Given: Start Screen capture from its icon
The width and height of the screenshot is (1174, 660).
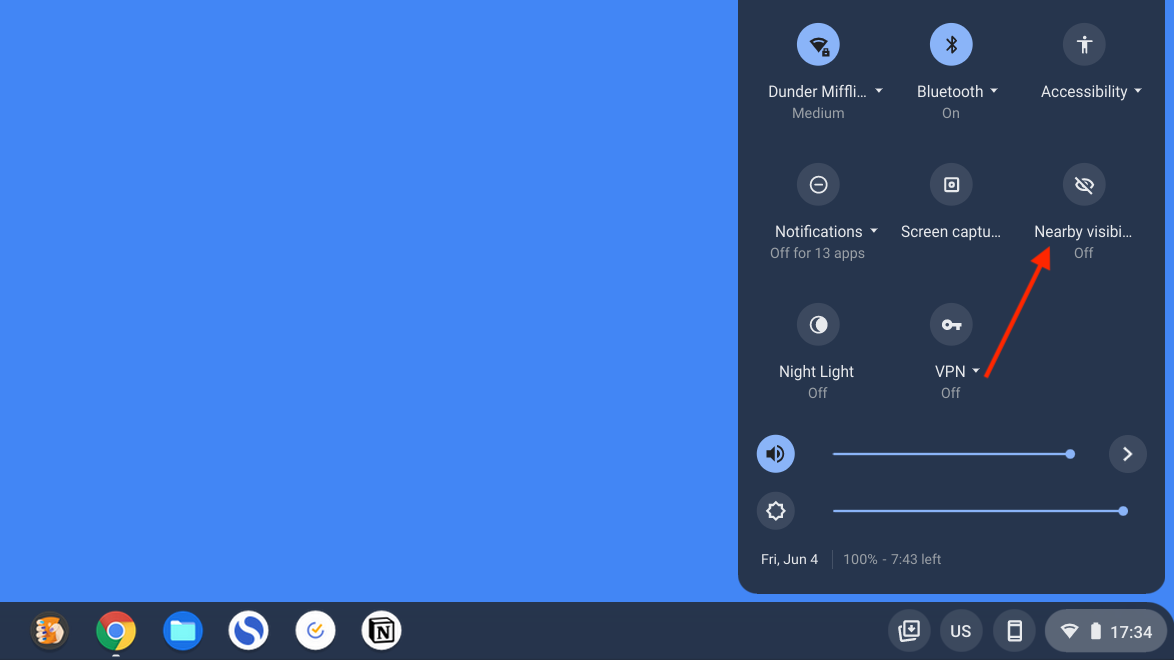Looking at the screenshot, I should pos(951,184).
